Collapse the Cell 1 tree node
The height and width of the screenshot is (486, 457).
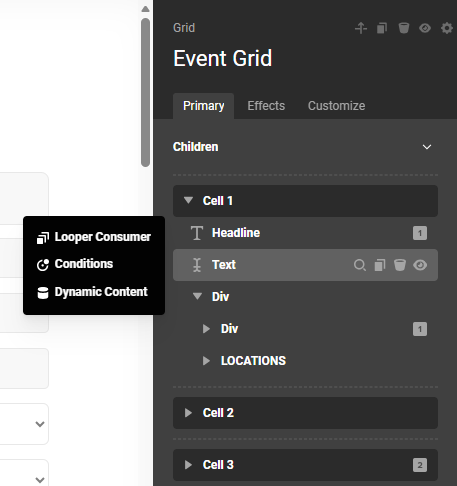188,200
